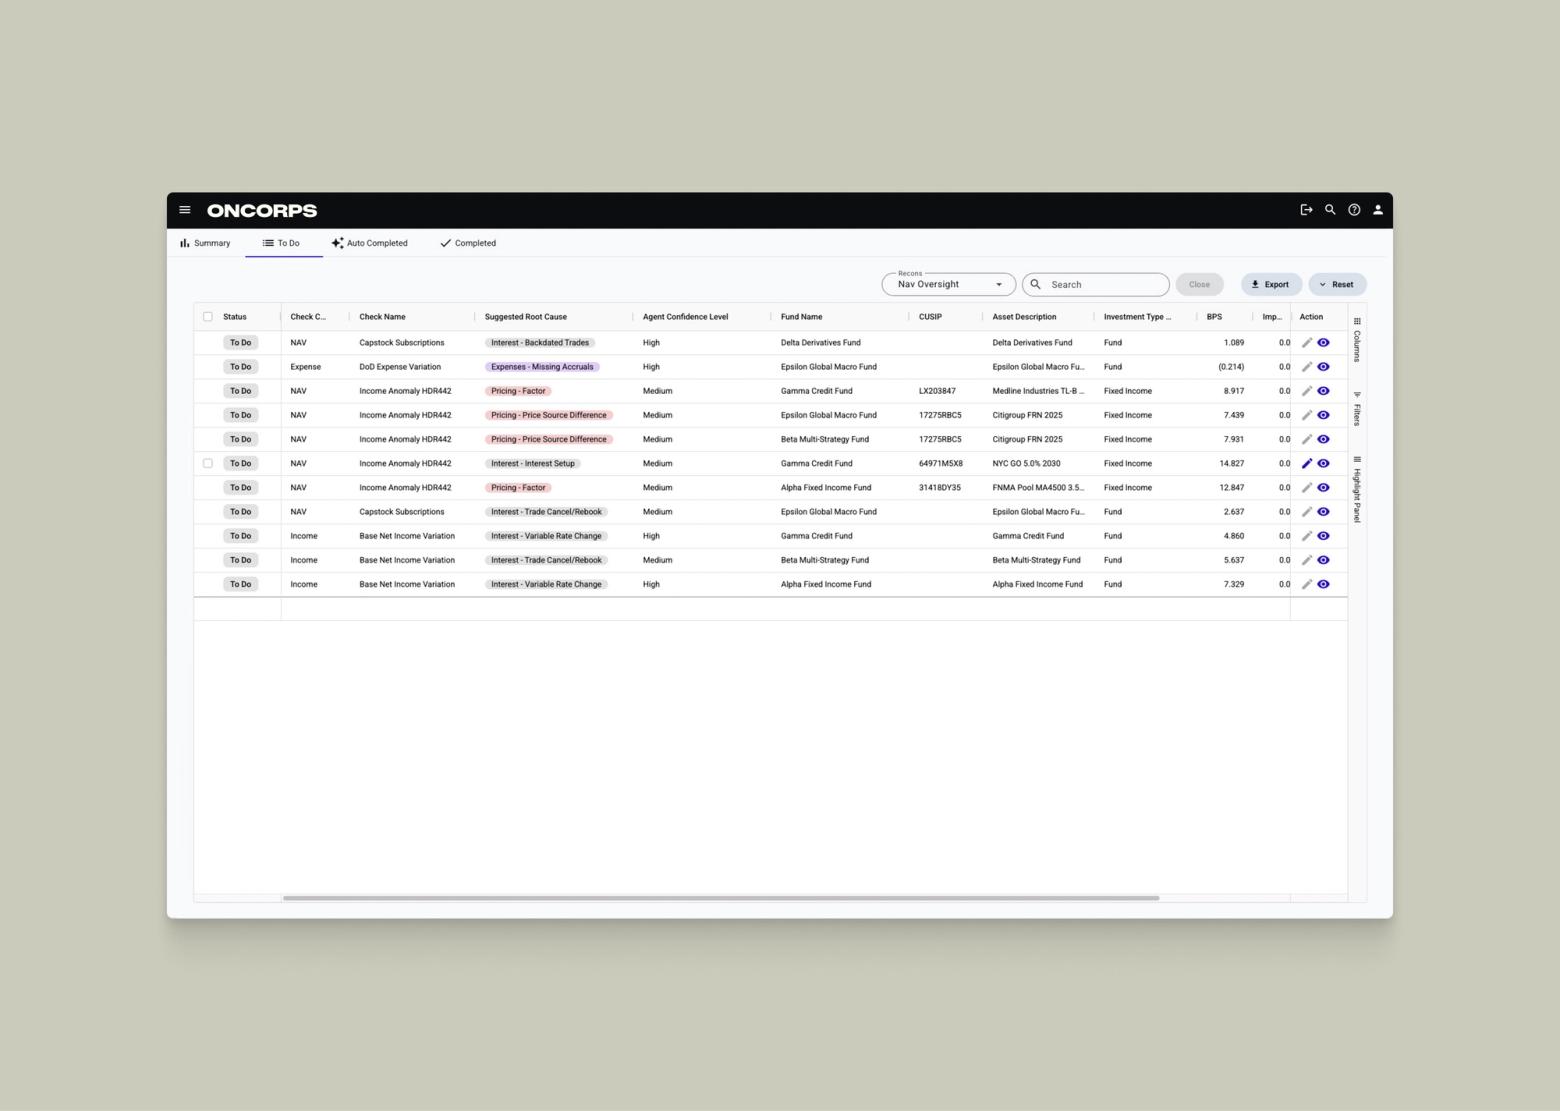Screen dimensions: 1560x1111
Task: Click the horizontal scrollbar thumb
Action: (x=721, y=898)
